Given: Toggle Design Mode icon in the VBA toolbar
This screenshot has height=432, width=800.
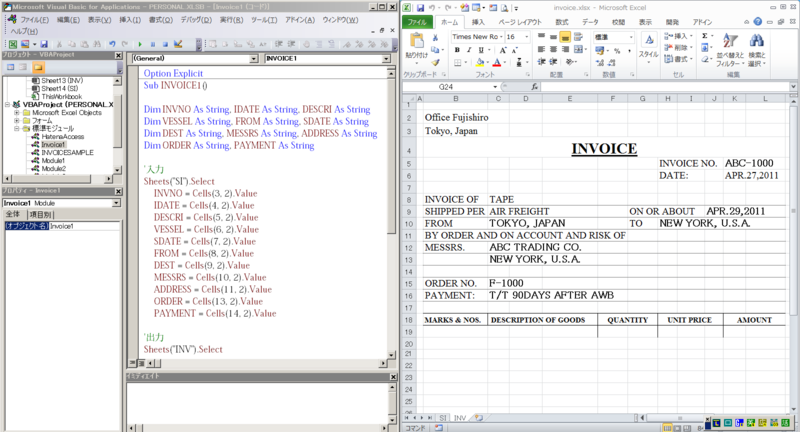Looking at the screenshot, I should 178,44.
